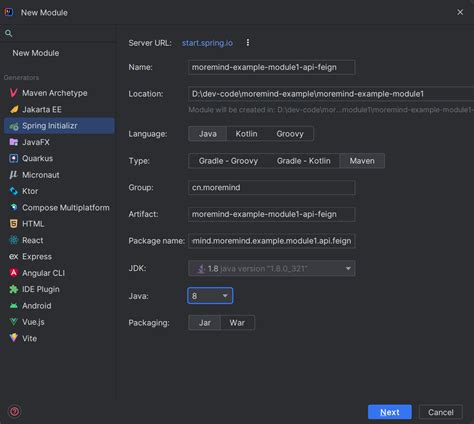Expand the Java version combo box

[210, 296]
